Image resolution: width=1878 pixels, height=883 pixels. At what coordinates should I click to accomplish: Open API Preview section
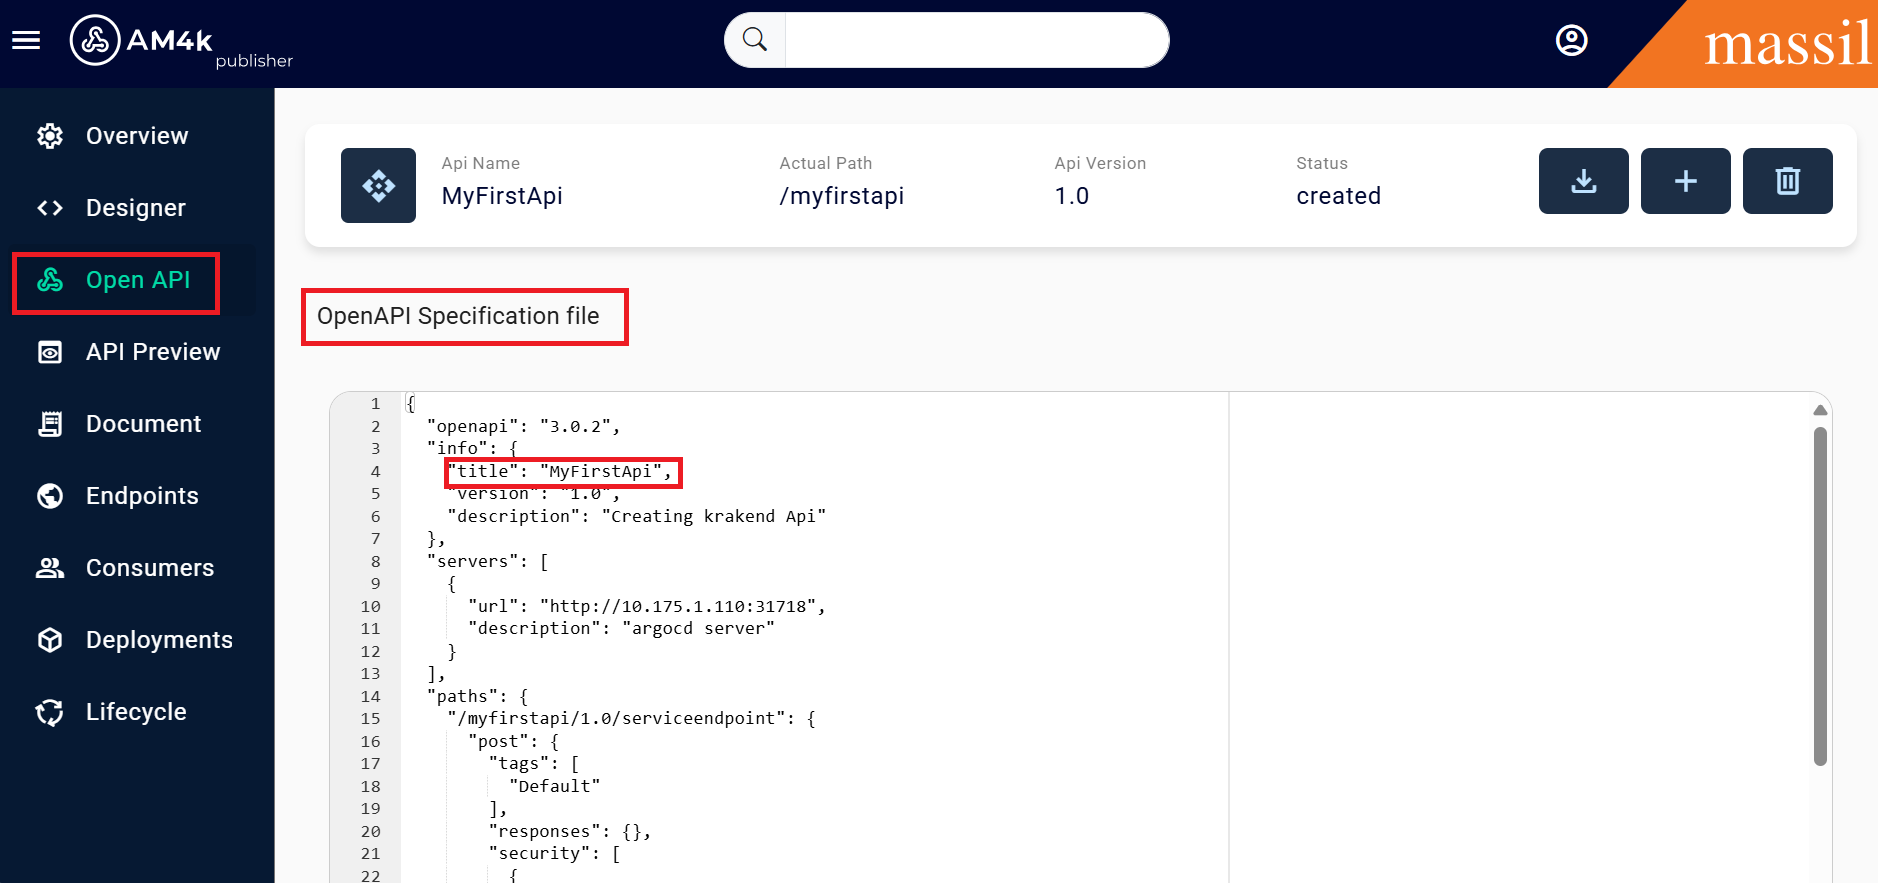[153, 352]
